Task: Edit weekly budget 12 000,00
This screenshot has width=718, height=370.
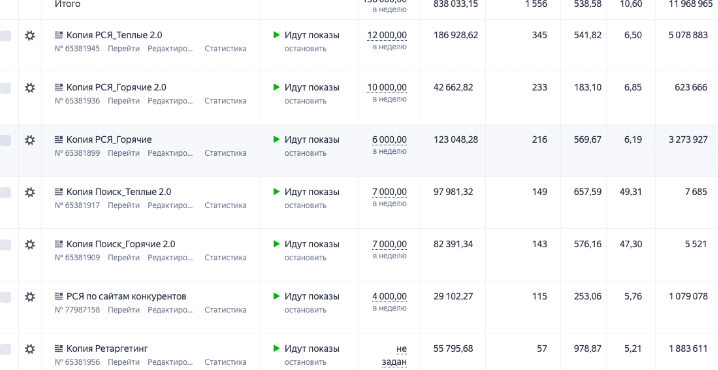Action: [x=387, y=35]
